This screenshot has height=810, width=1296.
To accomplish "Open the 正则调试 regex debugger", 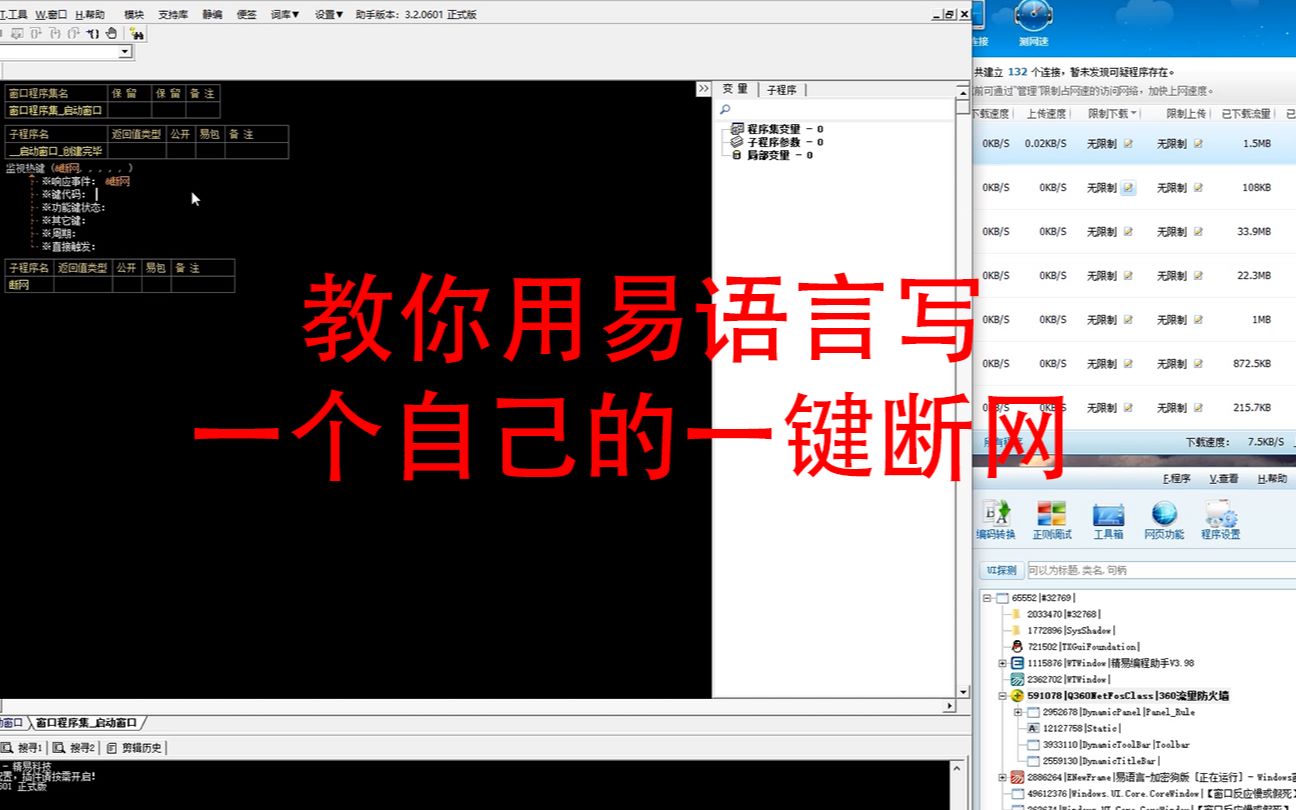I will tap(1052, 521).
